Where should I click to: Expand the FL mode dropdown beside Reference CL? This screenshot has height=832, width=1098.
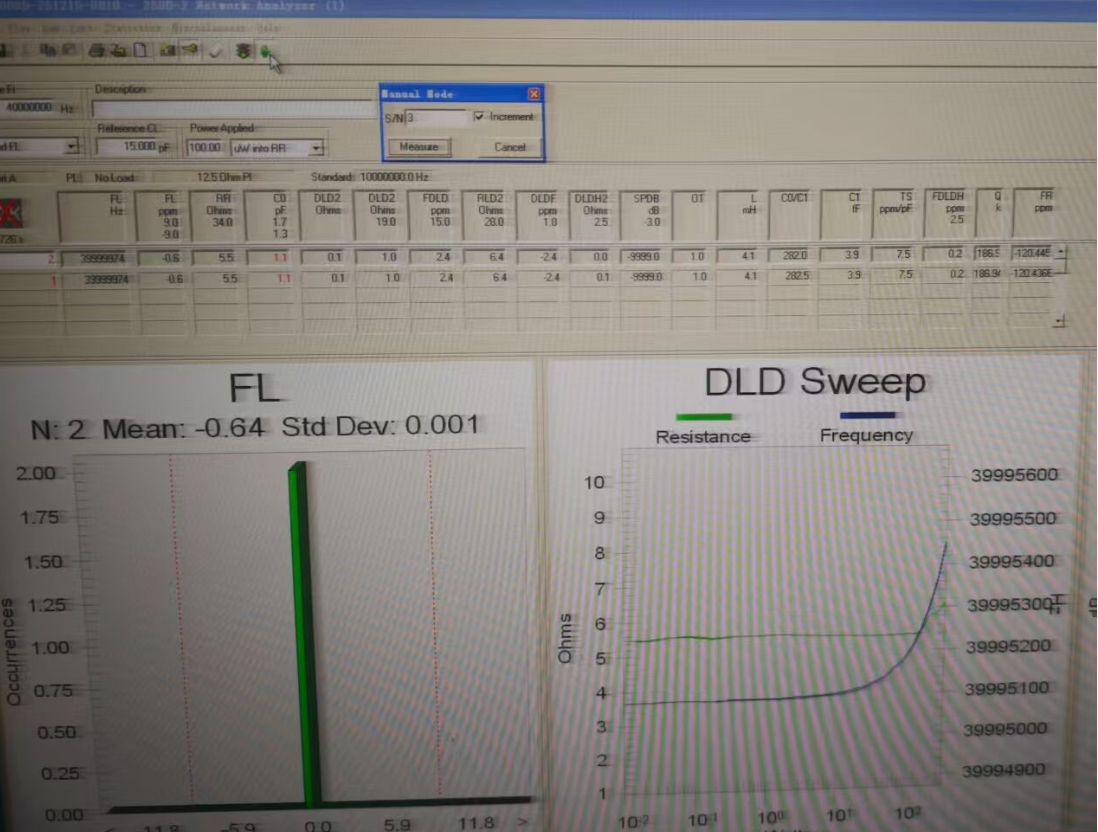(x=70, y=147)
